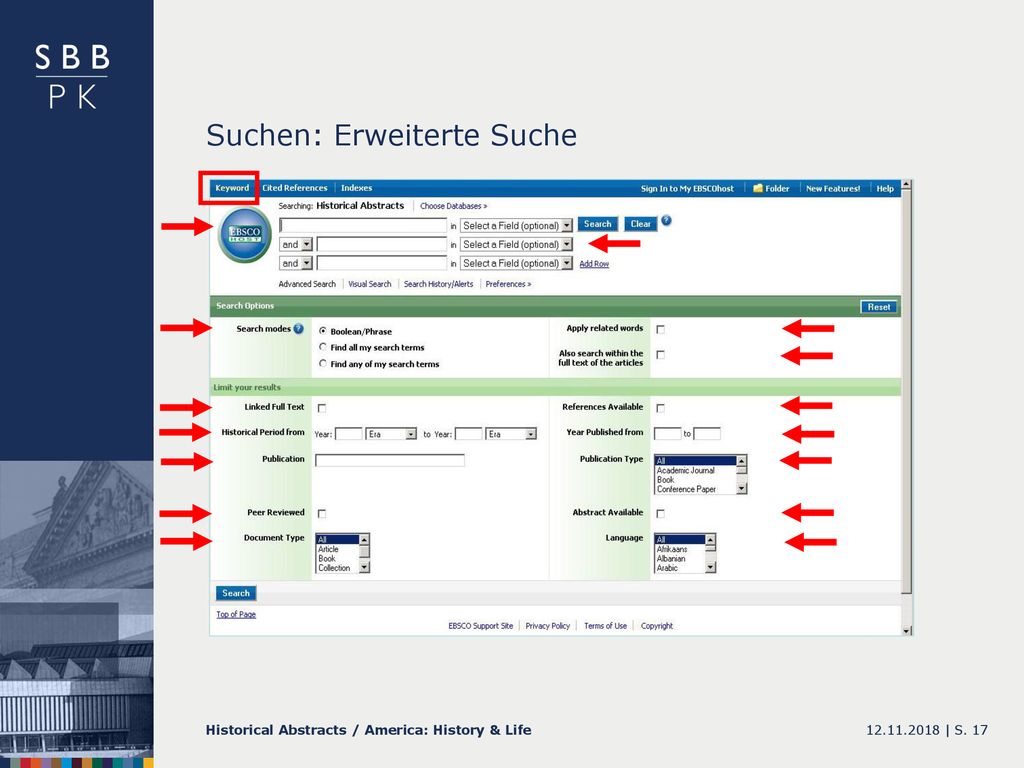
Task: Open second row Select a Field dropdown
Action: pyautogui.click(x=517, y=244)
